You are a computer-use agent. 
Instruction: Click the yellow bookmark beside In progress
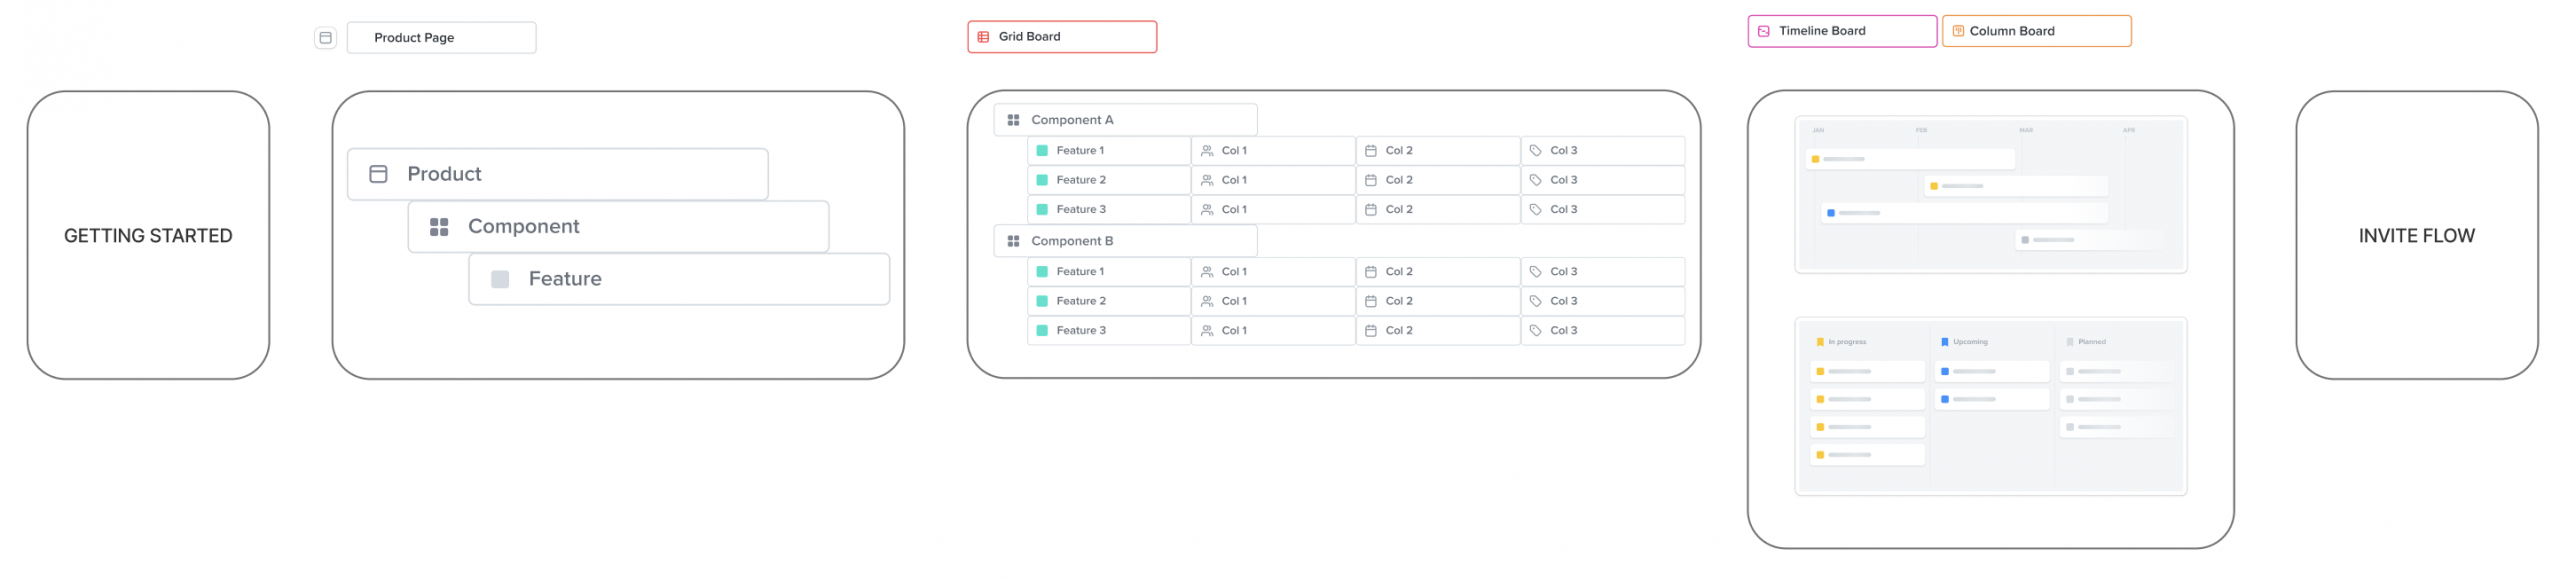coord(1820,342)
